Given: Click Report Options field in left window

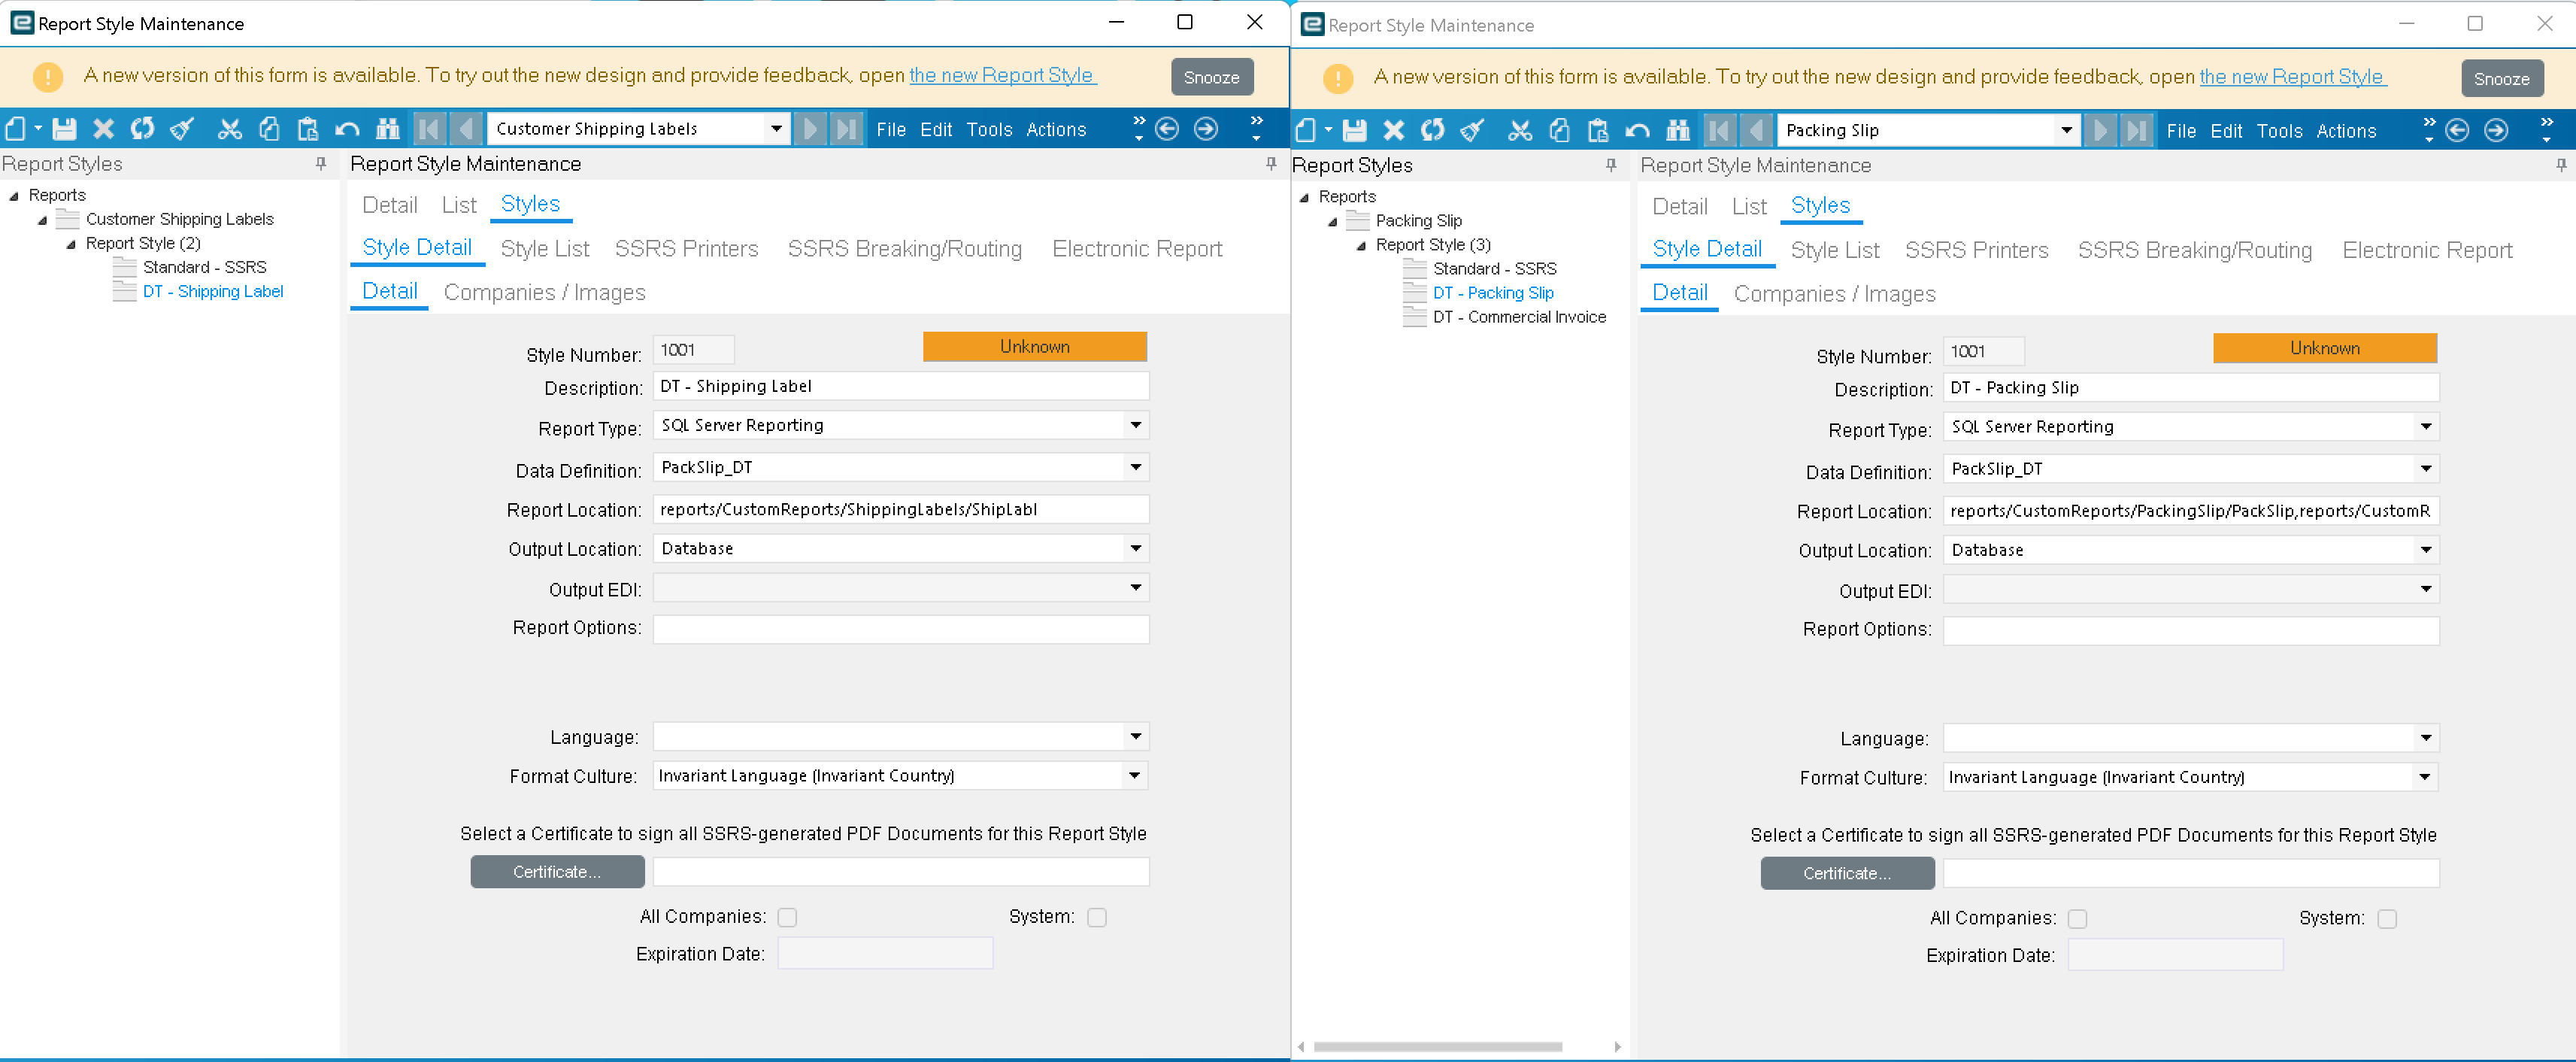Looking at the screenshot, I should pyautogui.click(x=900, y=629).
